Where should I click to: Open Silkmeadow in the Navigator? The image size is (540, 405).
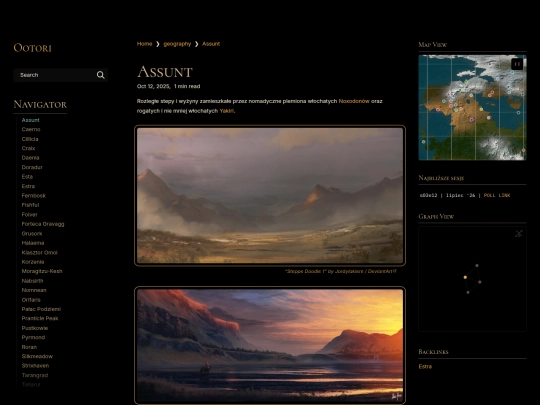point(37,356)
